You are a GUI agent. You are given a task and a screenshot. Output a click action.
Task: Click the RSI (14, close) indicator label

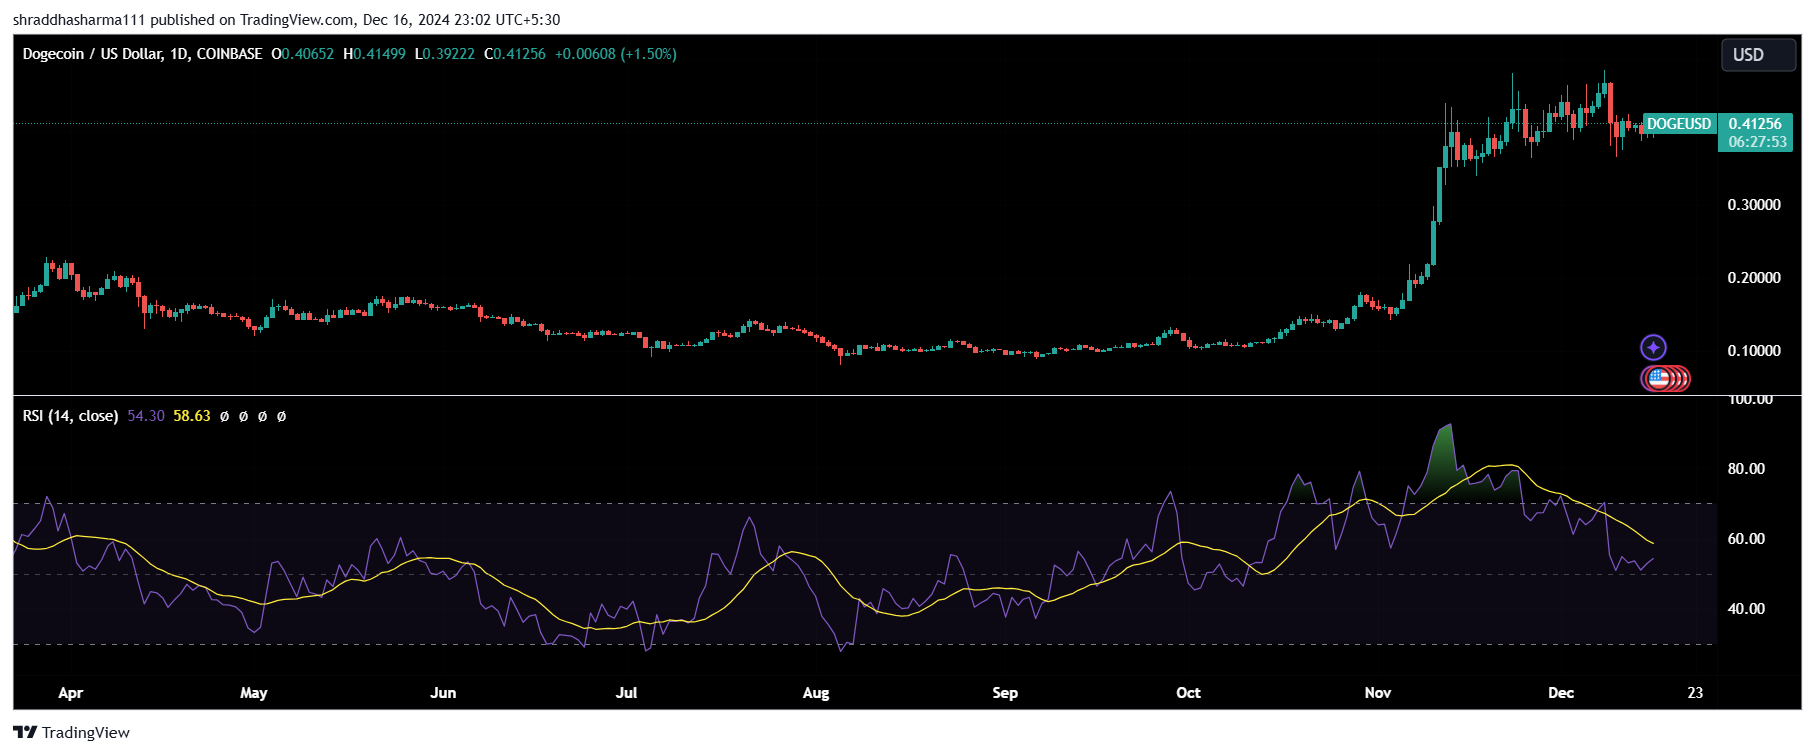pyautogui.click(x=70, y=416)
